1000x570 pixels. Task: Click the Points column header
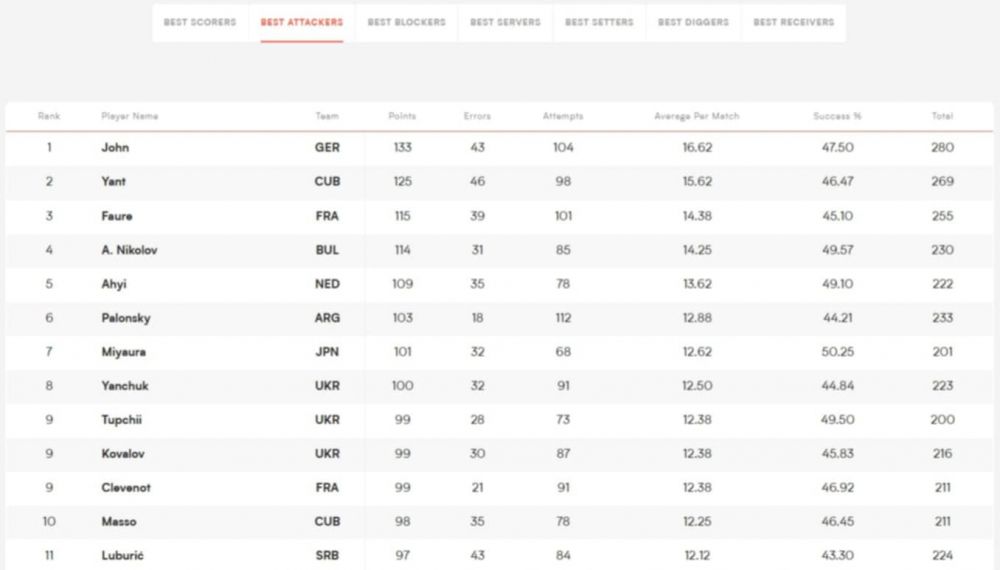click(x=402, y=116)
